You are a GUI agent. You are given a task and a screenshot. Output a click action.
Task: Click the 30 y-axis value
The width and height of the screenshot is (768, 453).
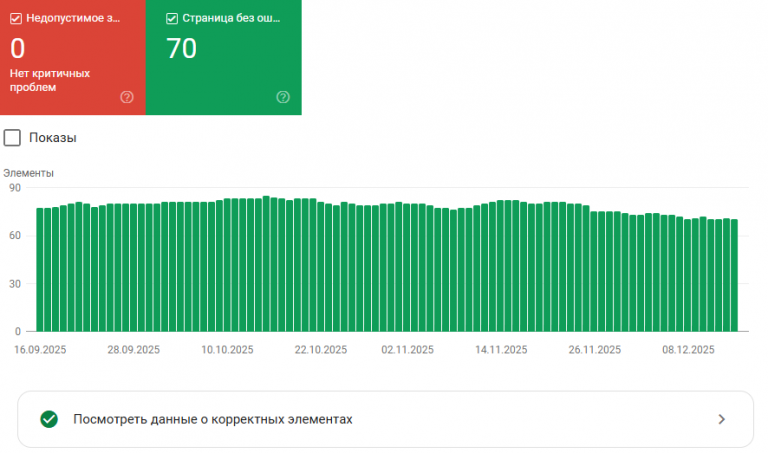click(x=15, y=284)
